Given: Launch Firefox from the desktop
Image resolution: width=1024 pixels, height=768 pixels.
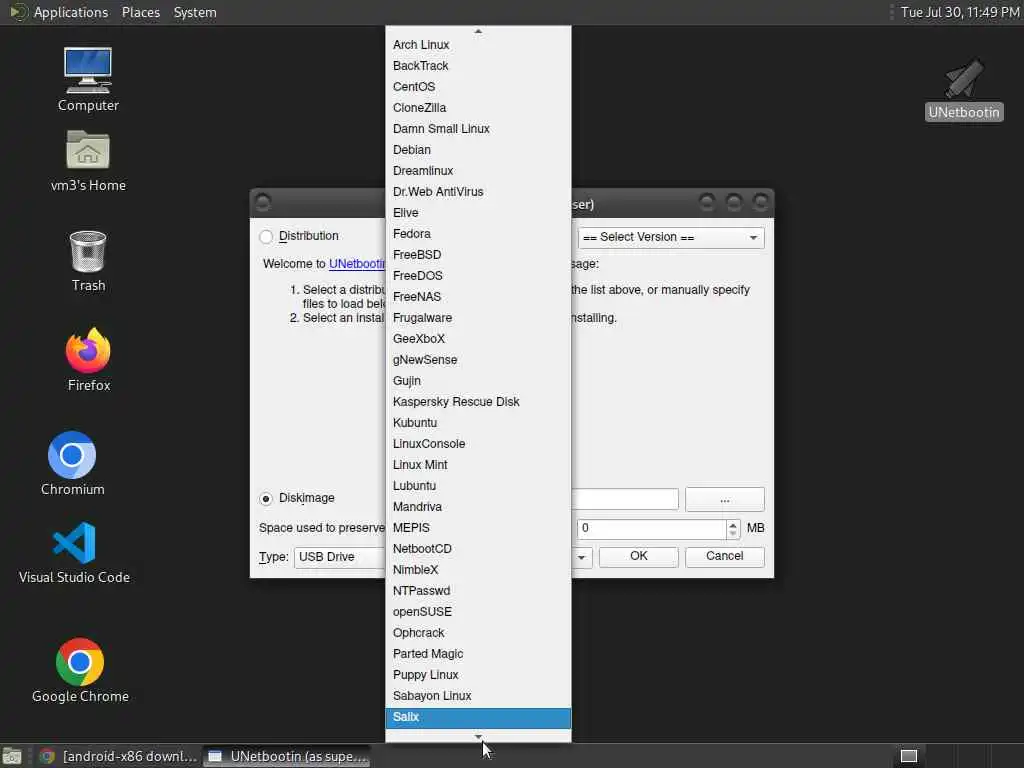Looking at the screenshot, I should coord(88,360).
